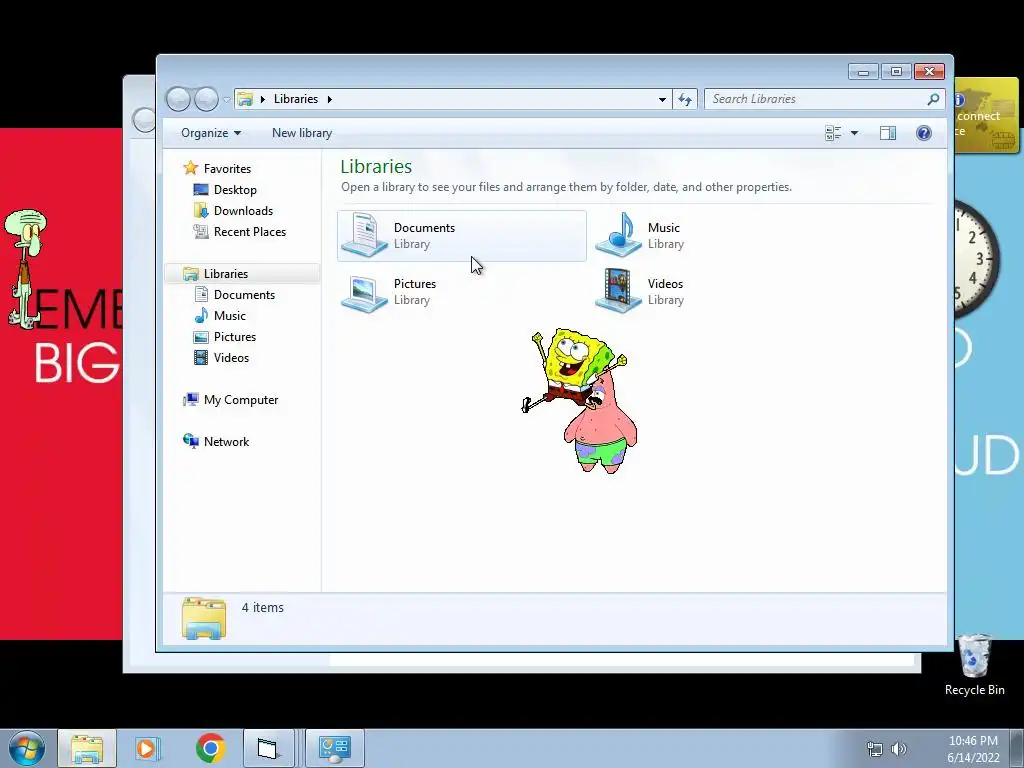Select My Computer in navigation pane
The width and height of the screenshot is (1024, 768).
241,400
